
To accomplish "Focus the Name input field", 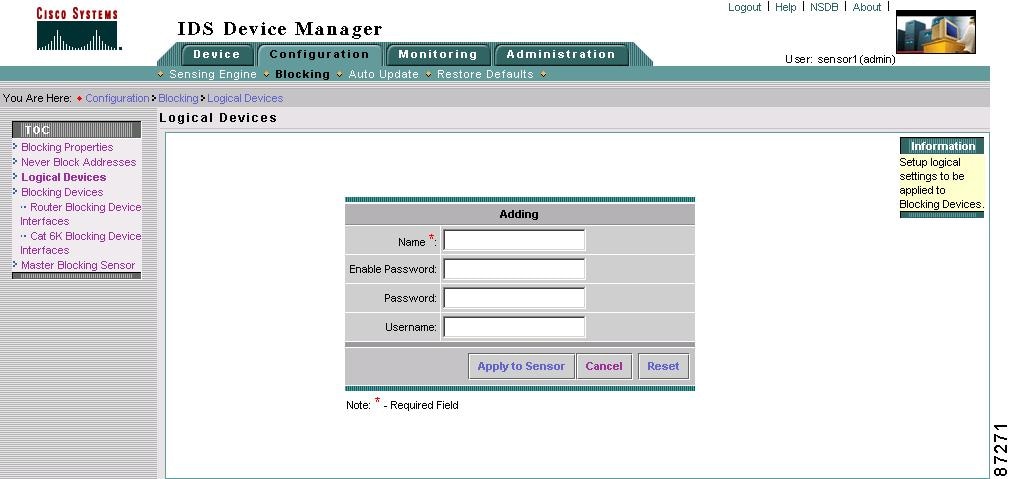I will [514, 240].
